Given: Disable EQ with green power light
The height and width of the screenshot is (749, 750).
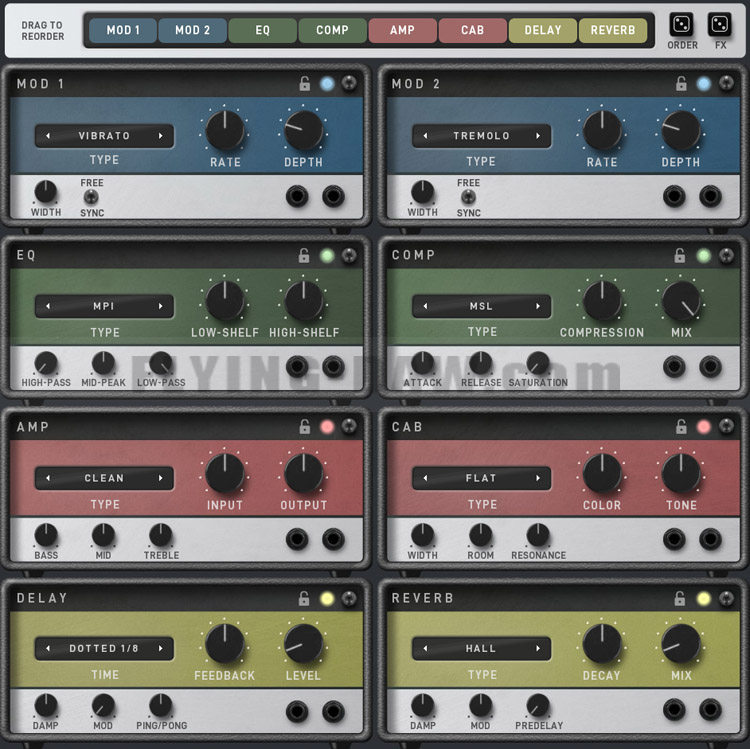Looking at the screenshot, I should tap(327, 255).
